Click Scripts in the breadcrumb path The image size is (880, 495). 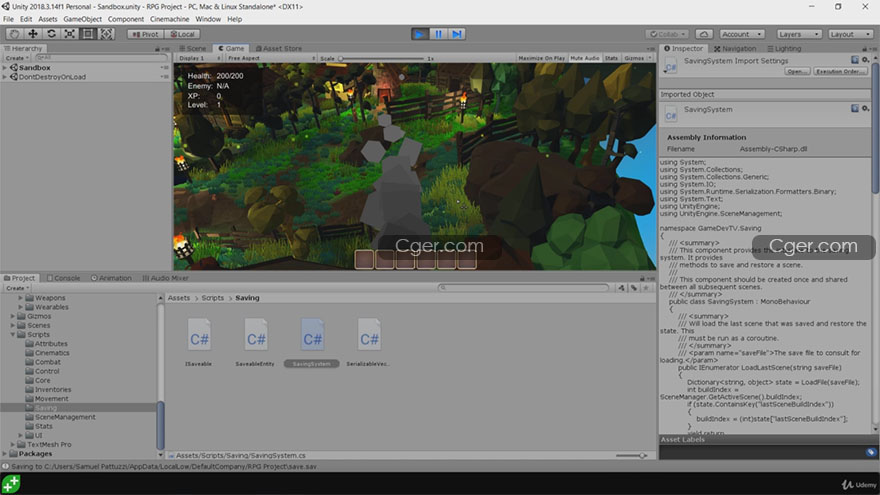point(213,298)
